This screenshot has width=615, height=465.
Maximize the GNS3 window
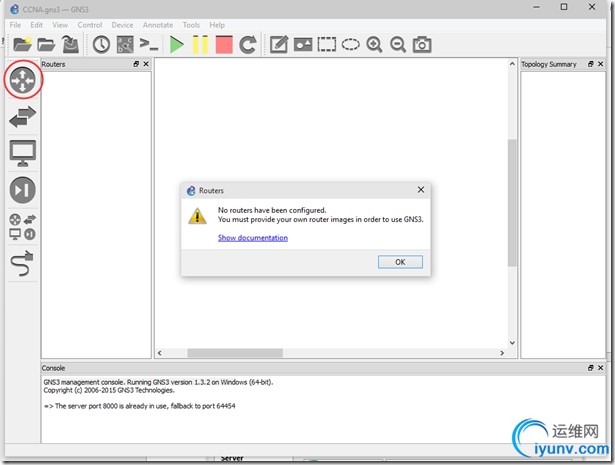[x=564, y=7]
